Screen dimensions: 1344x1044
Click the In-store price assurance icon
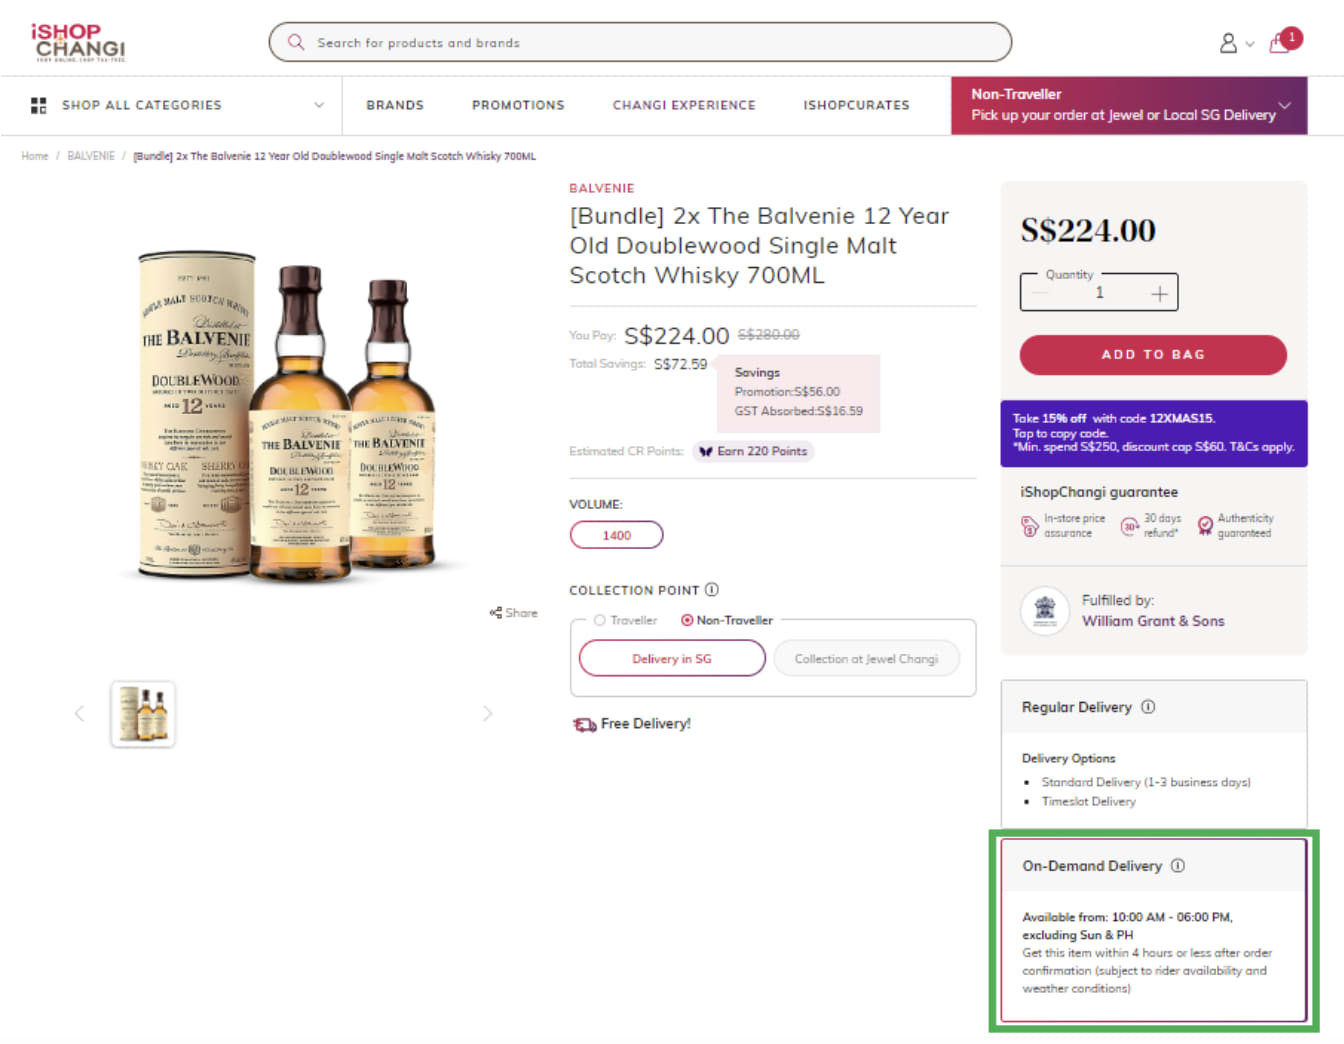tap(1029, 526)
